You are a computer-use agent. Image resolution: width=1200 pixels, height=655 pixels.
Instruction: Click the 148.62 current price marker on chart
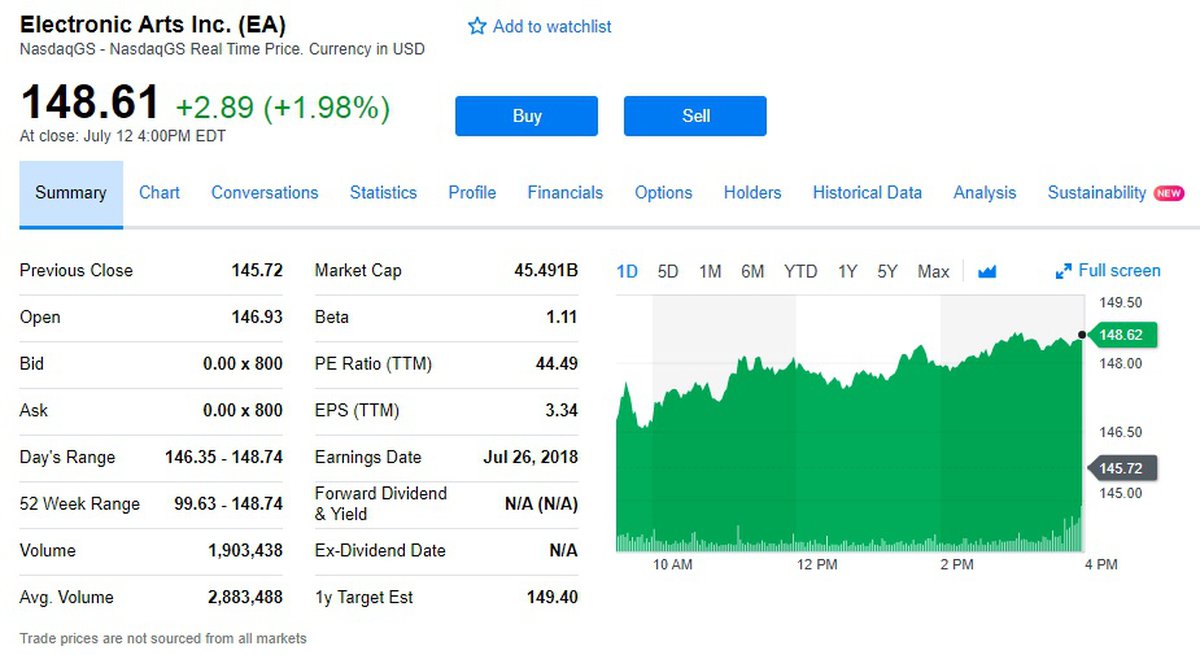(x=1121, y=335)
